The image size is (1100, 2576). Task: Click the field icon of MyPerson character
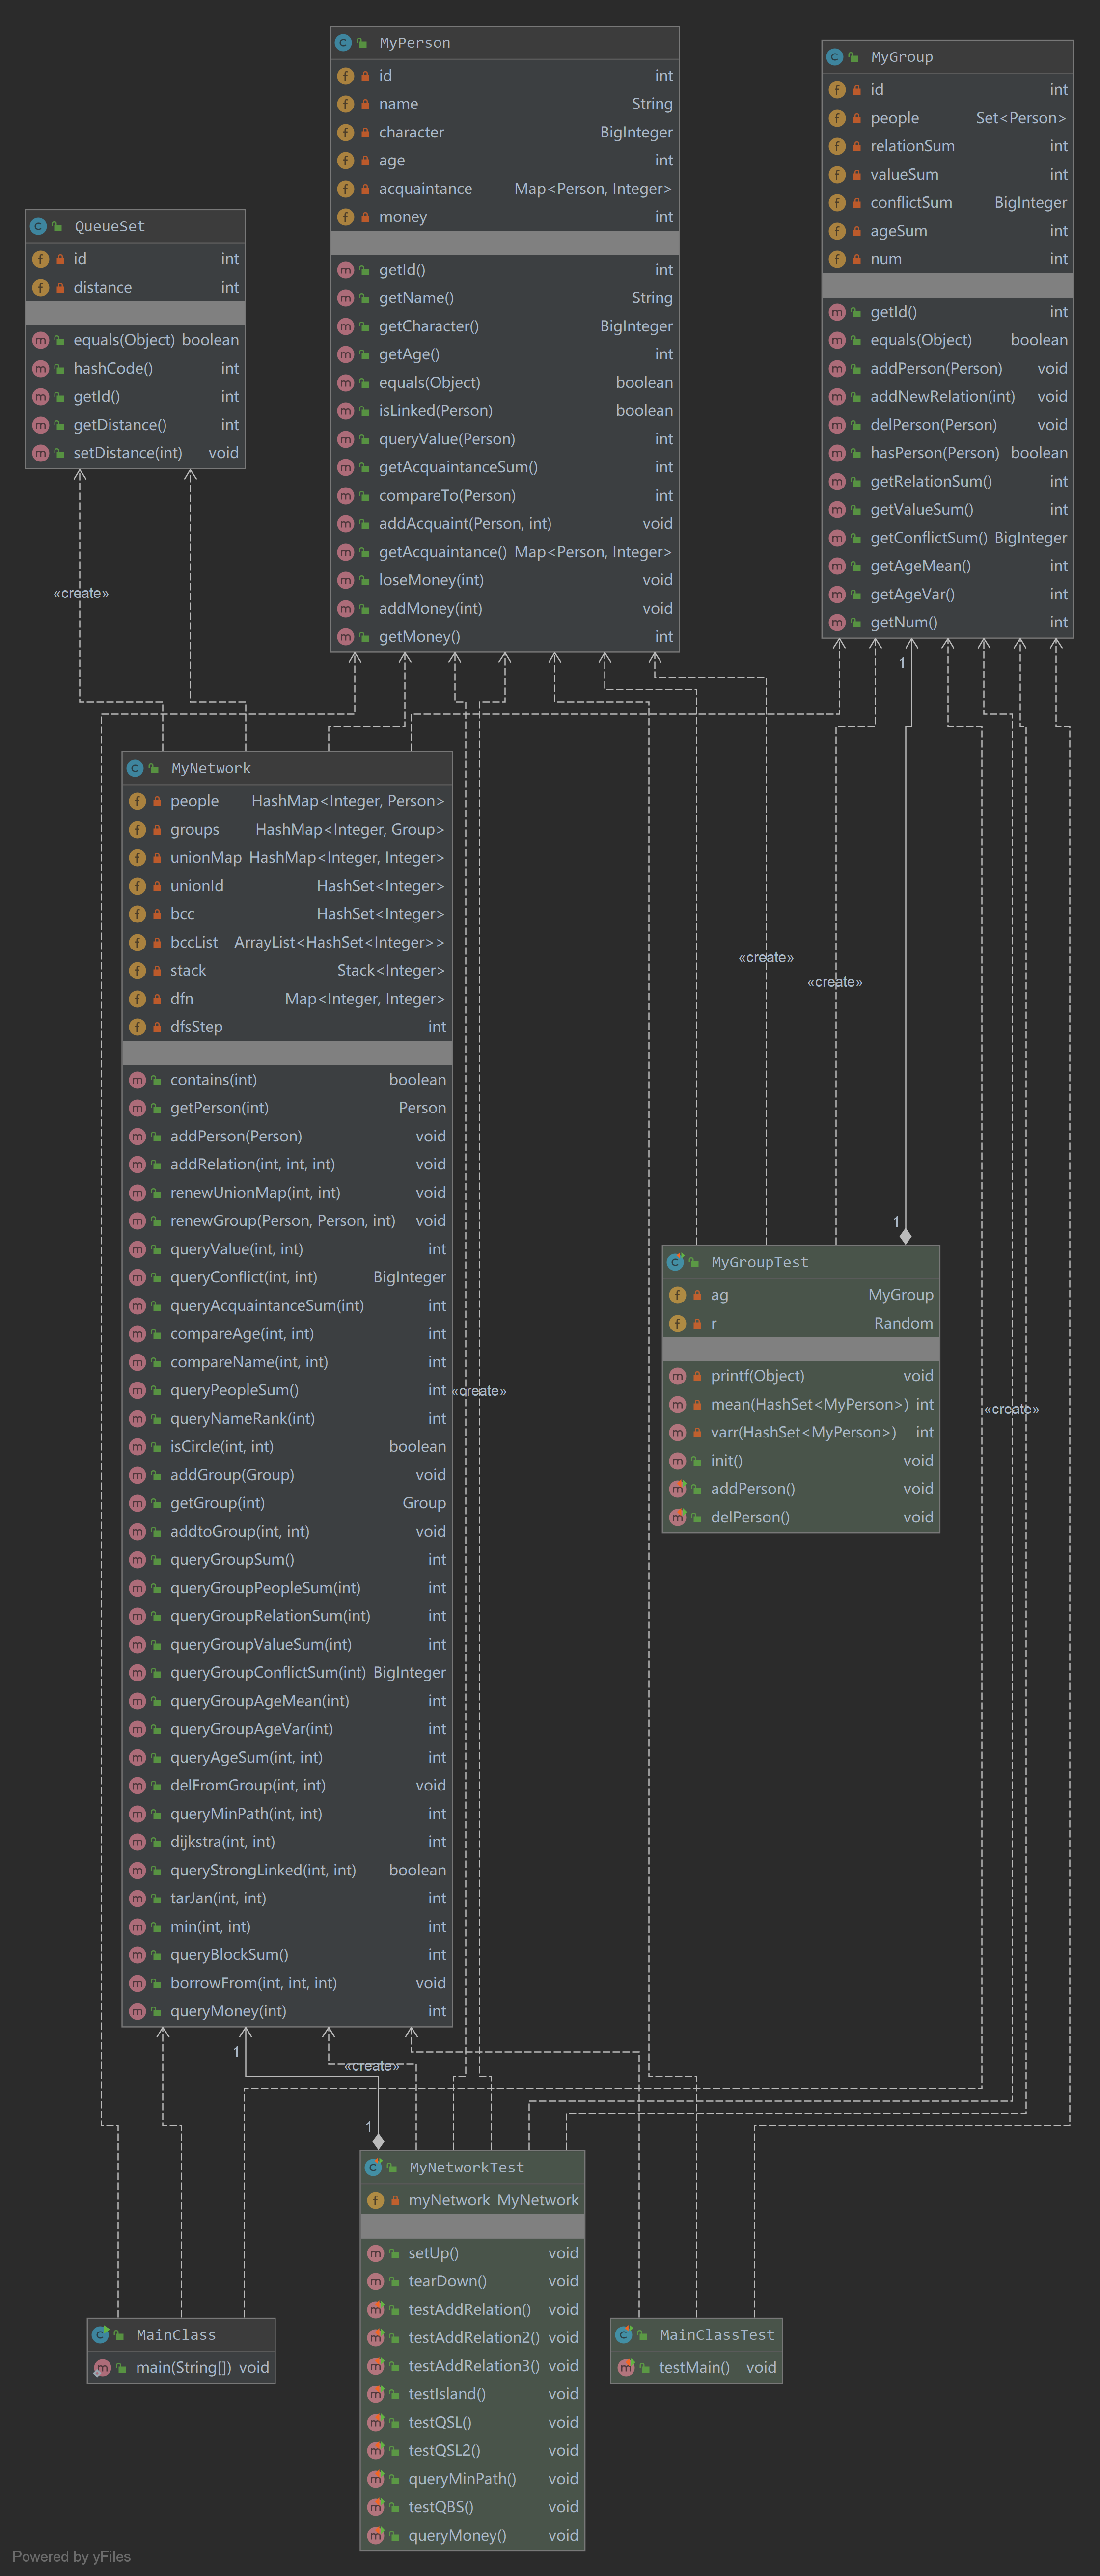[345, 132]
